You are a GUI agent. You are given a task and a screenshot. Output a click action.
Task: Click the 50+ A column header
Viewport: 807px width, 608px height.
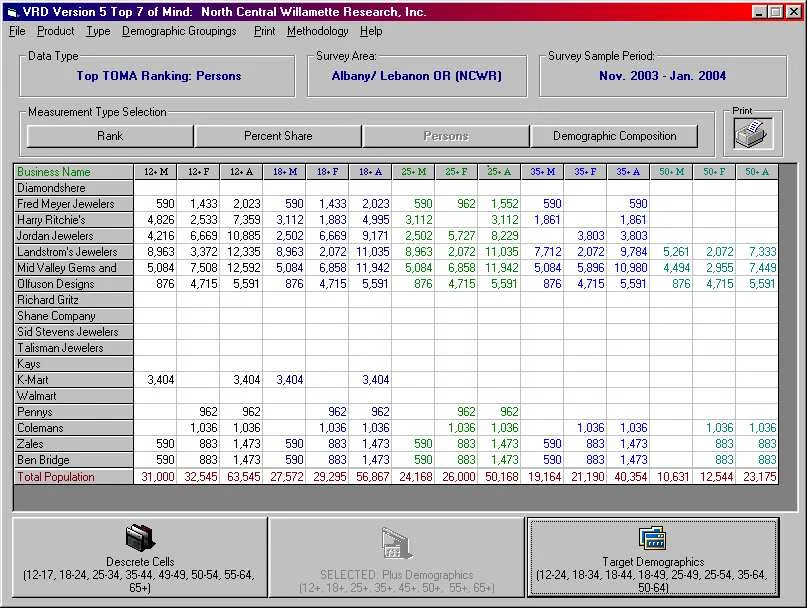pos(757,172)
